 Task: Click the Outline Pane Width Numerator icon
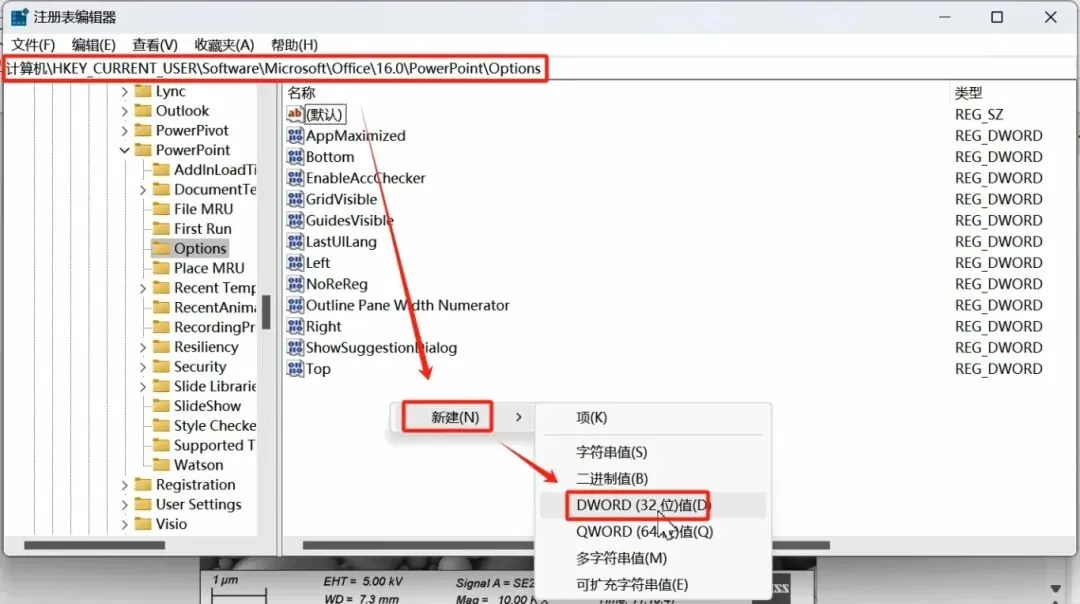click(x=295, y=305)
